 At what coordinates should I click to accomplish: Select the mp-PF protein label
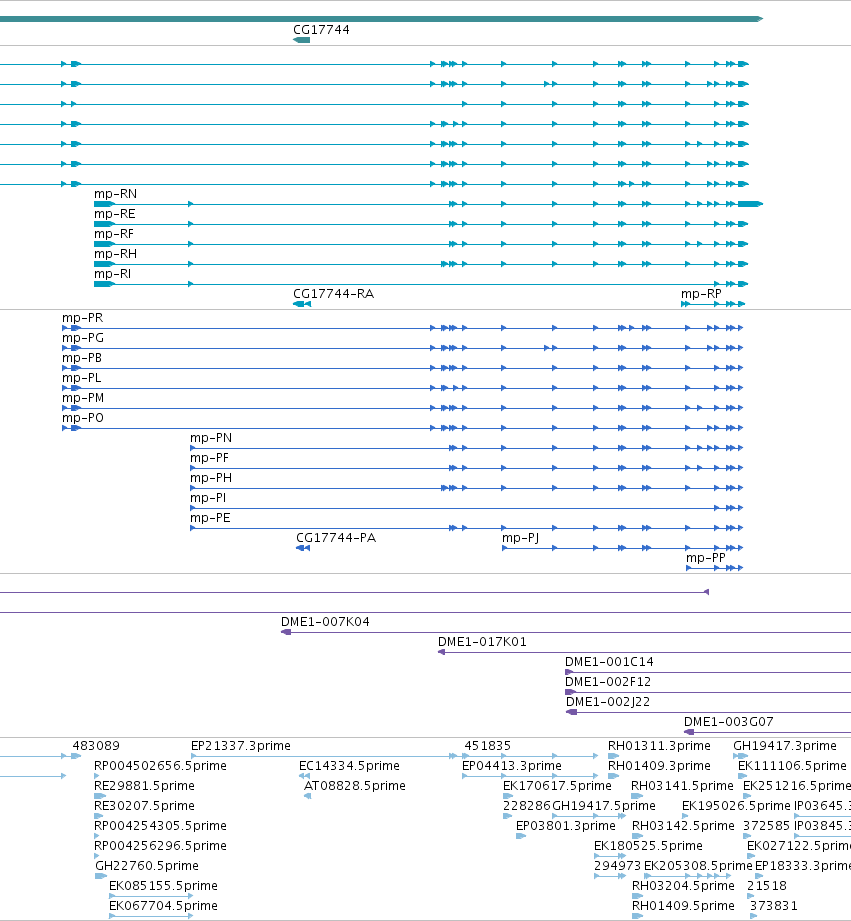[209, 458]
